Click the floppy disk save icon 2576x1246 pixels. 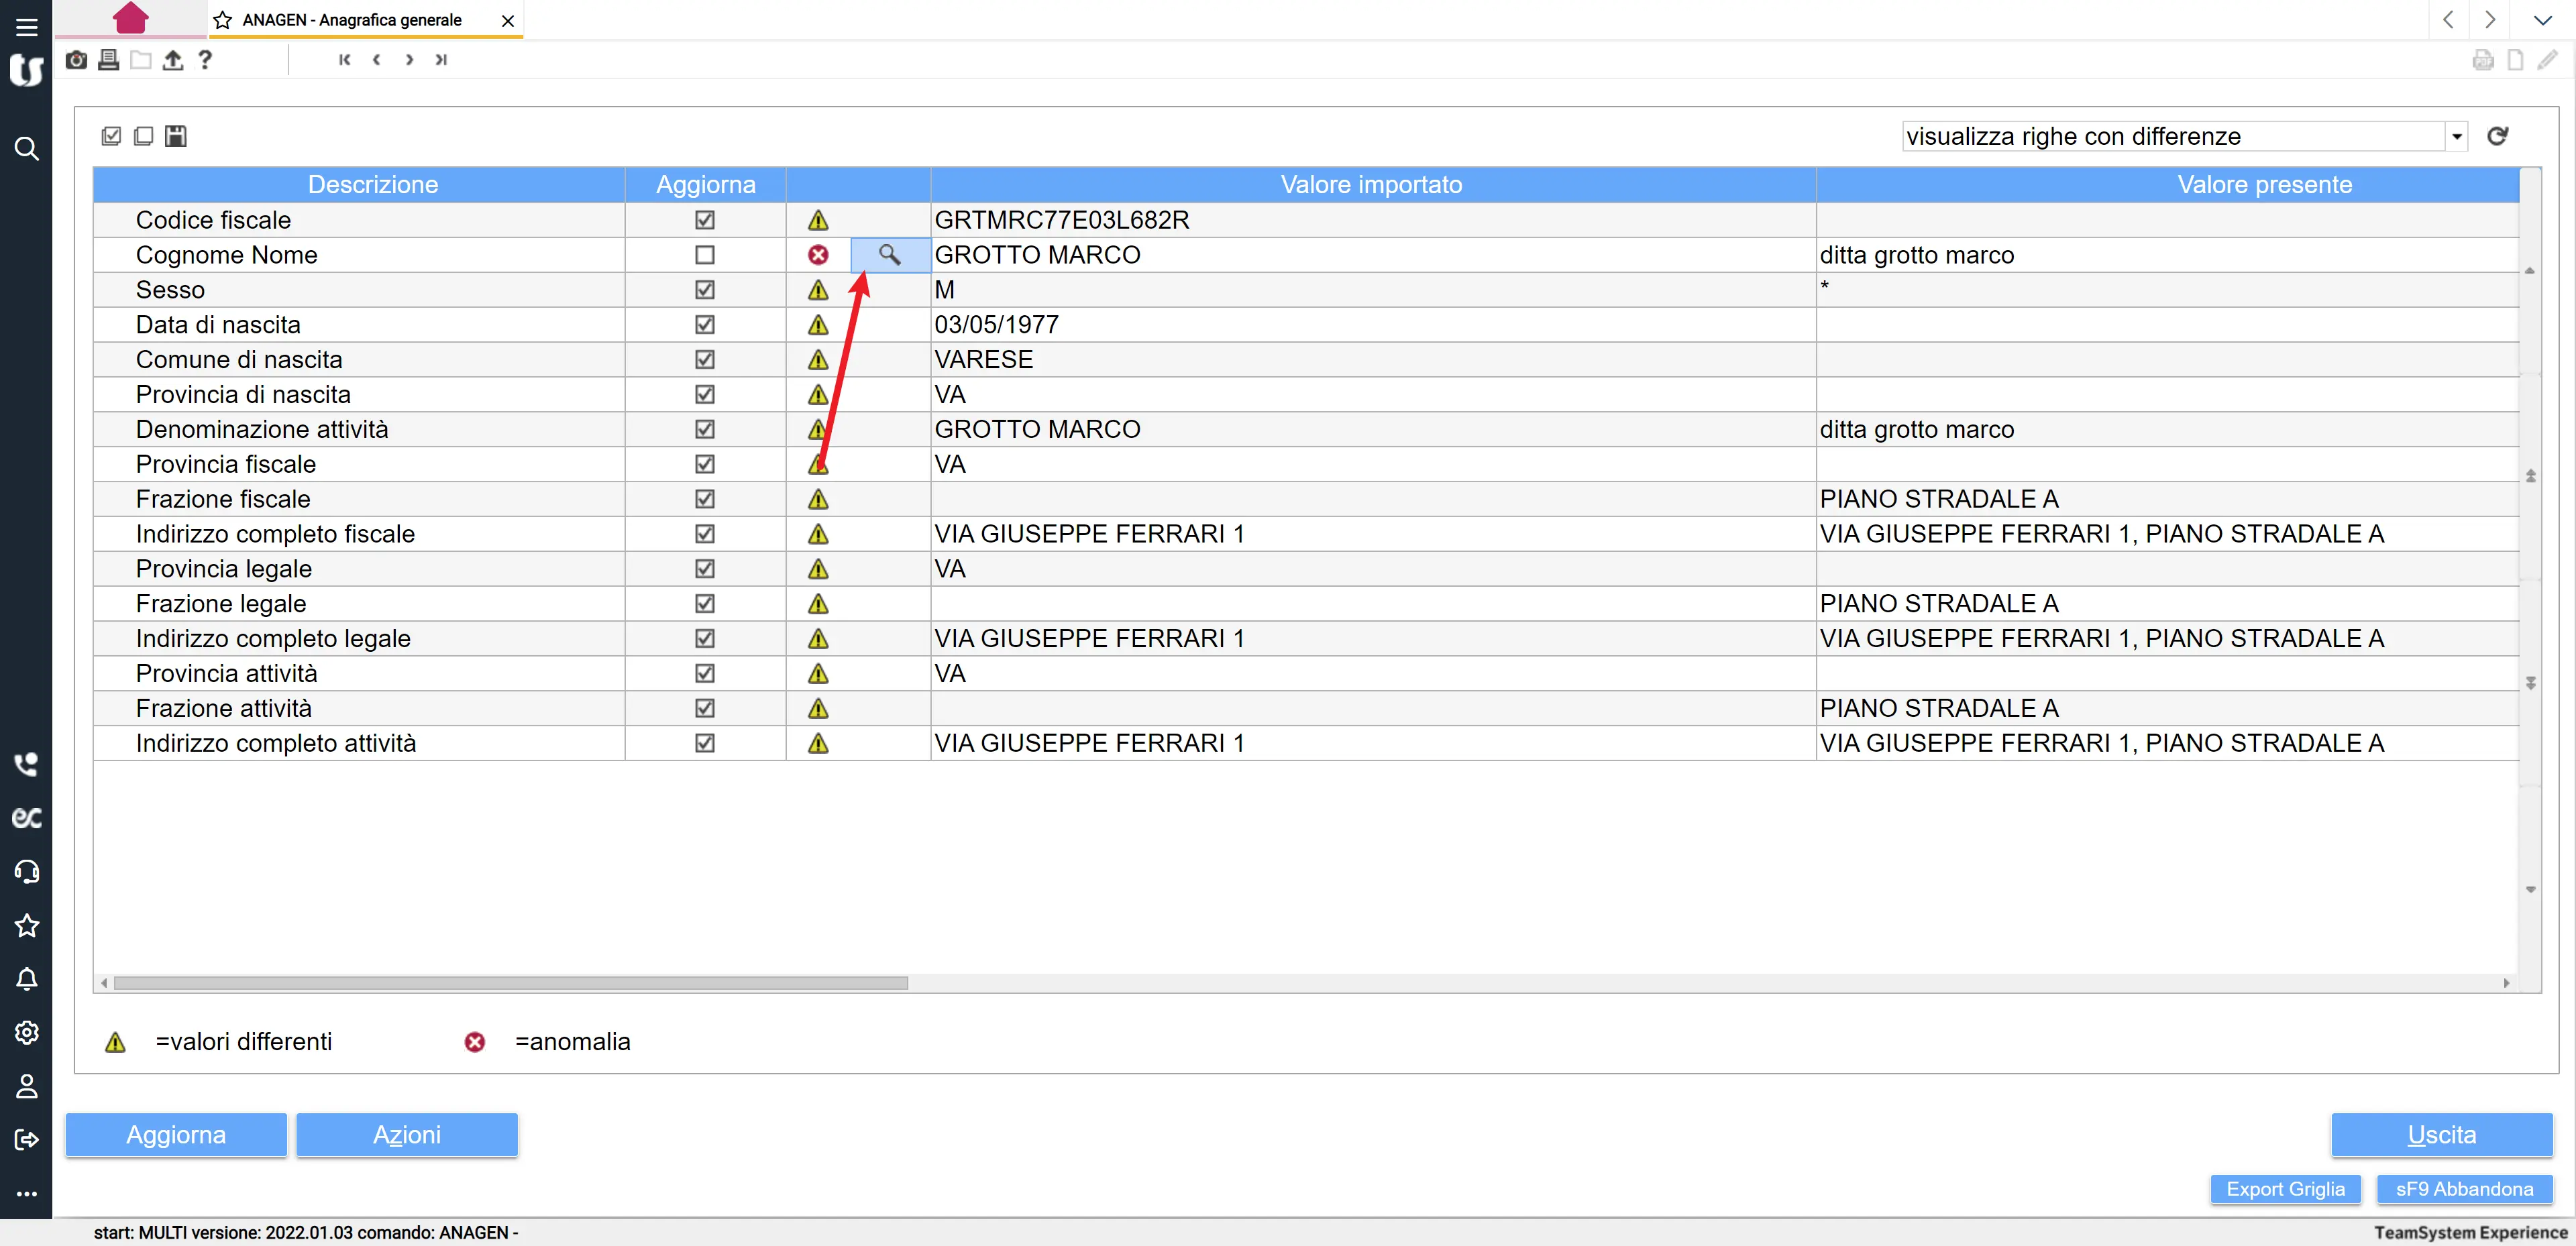pyautogui.click(x=176, y=136)
